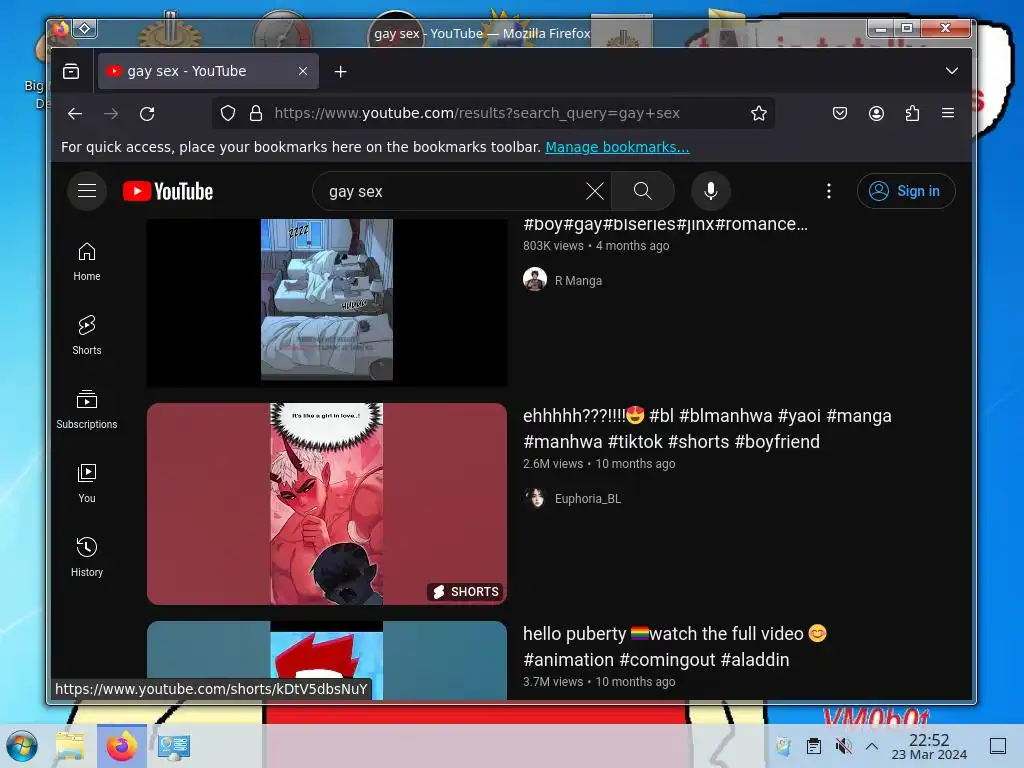Click the show desktop tray button
The height and width of the screenshot is (768, 1024).
coord(998,746)
